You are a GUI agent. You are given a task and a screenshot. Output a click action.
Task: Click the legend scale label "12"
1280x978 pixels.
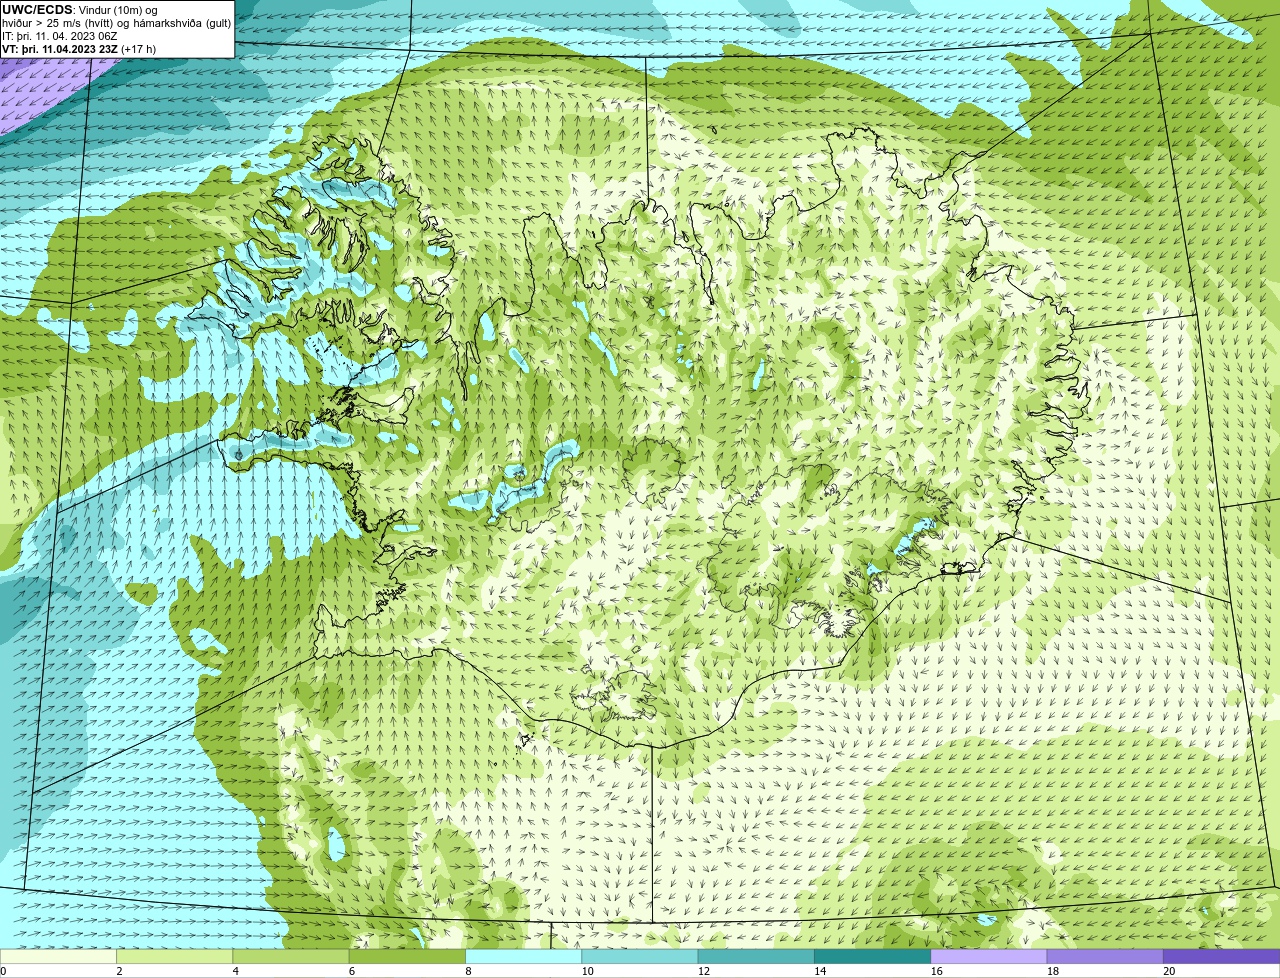point(704,971)
